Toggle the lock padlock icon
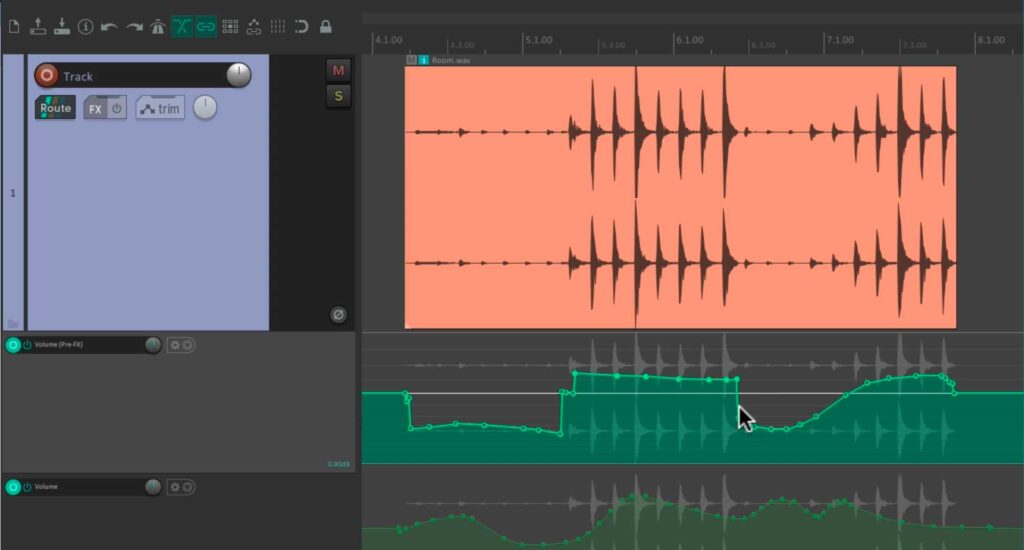1024x550 pixels. pyautogui.click(x=325, y=27)
